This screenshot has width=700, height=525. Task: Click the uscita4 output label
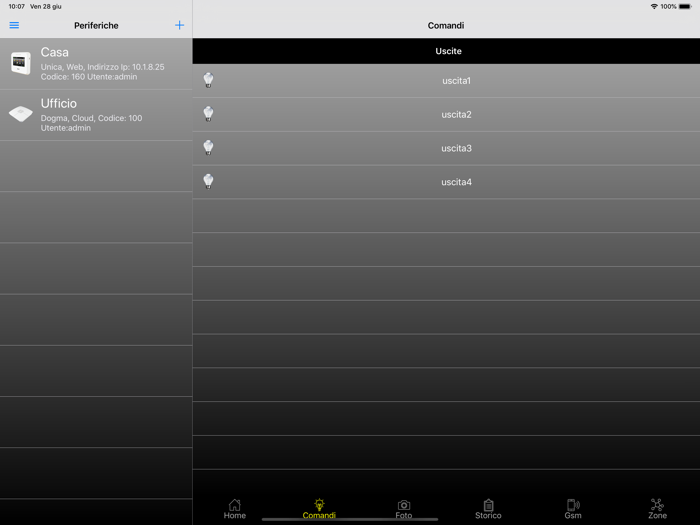(456, 182)
